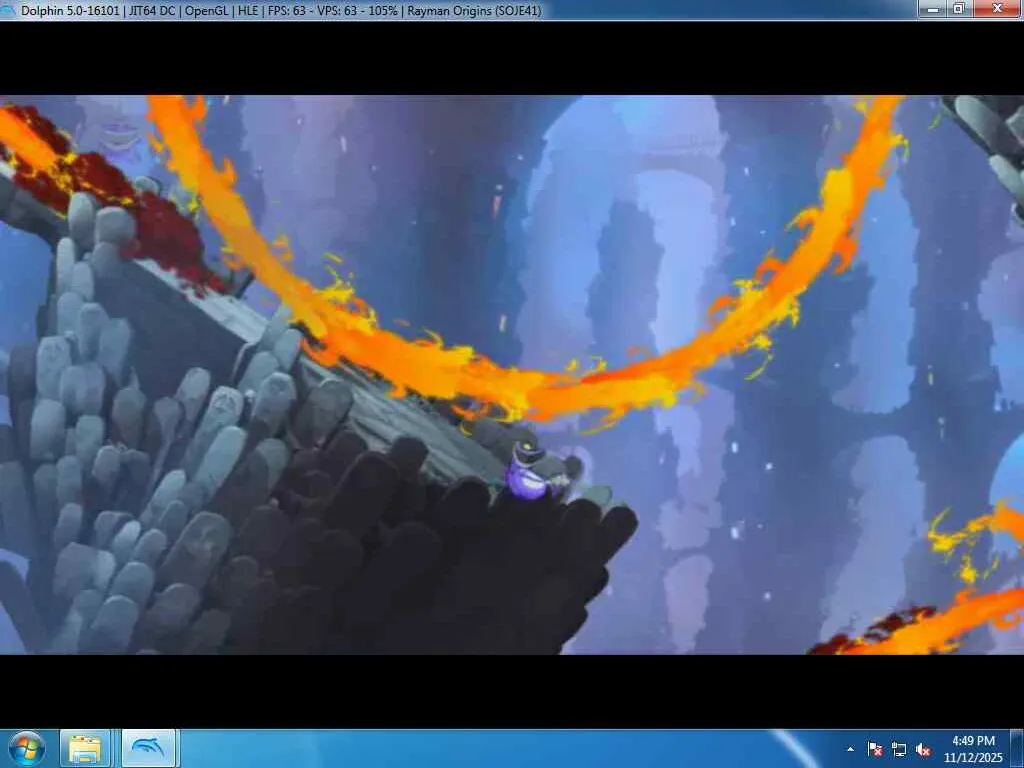1024x768 pixels.
Task: Close the Dolphin Rayman Origins window
Action: pyautogui.click(x=997, y=8)
